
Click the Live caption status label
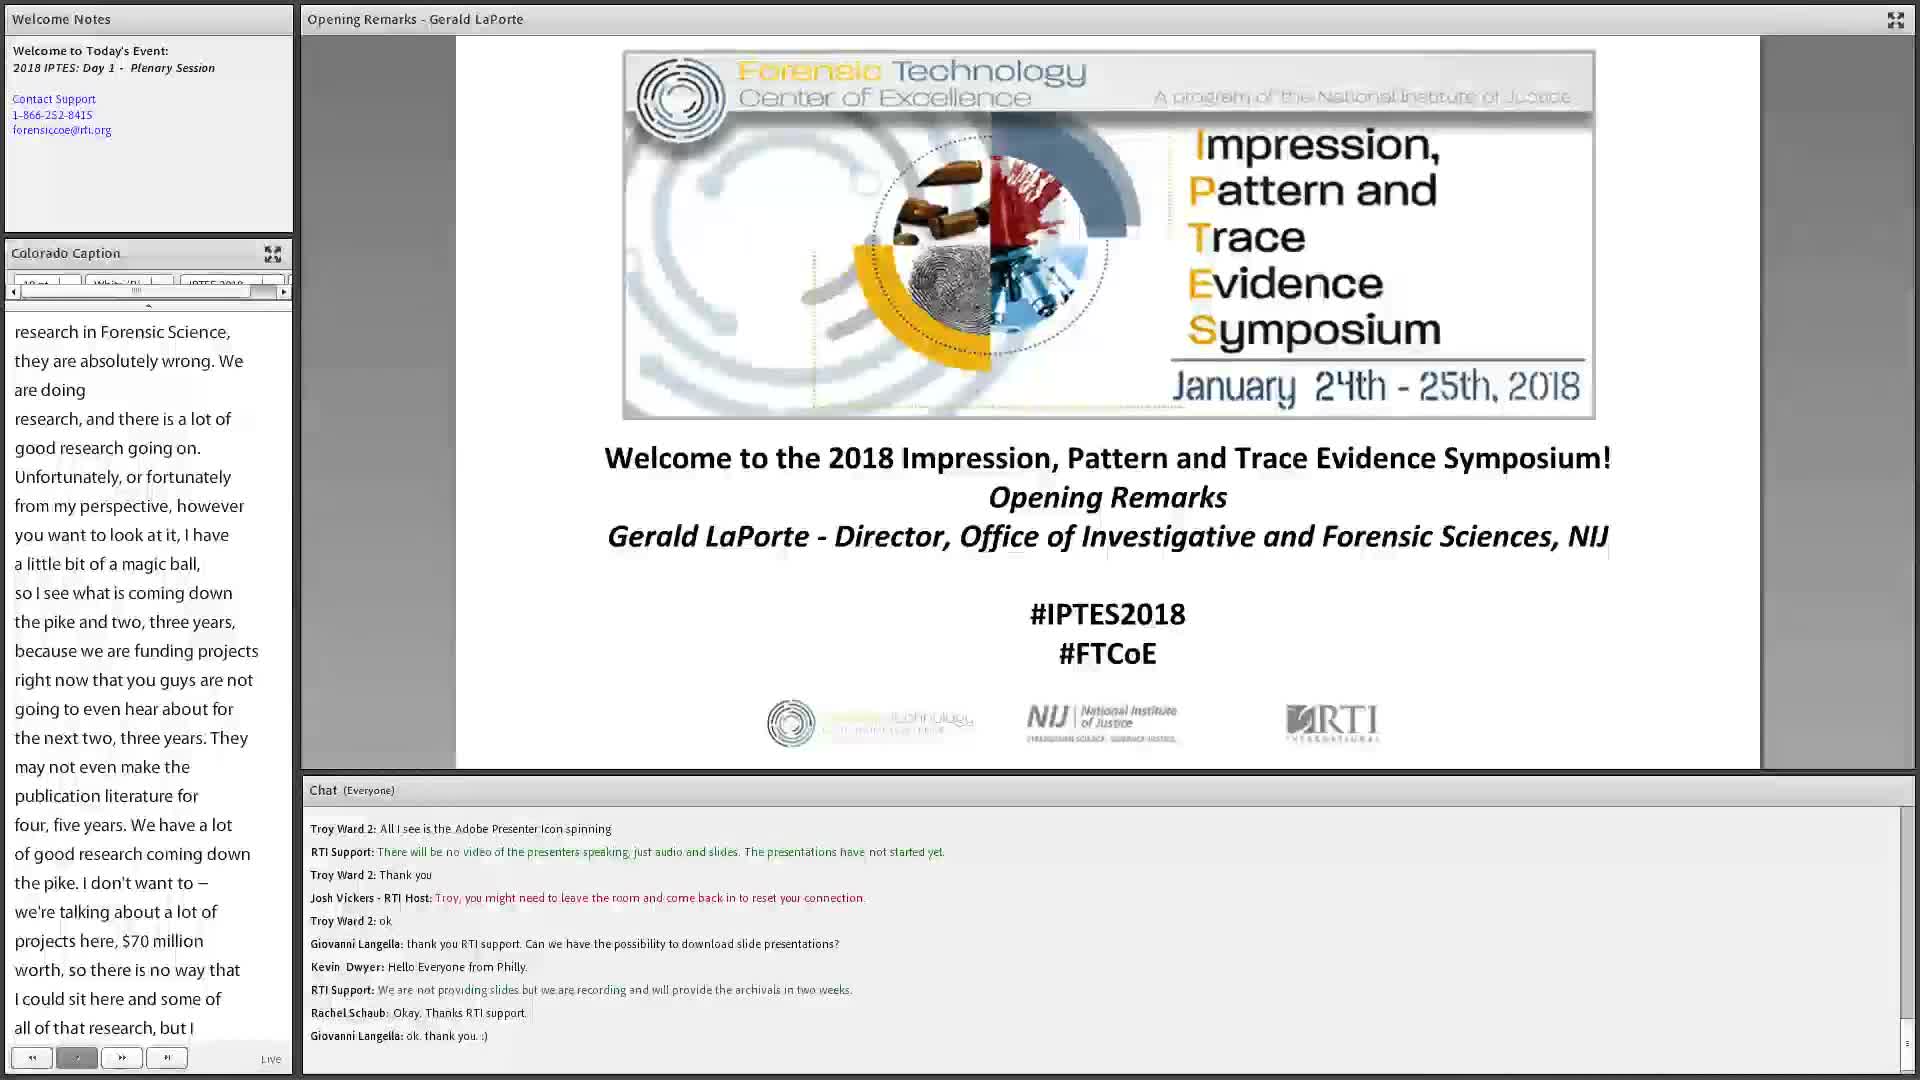[271, 1059]
